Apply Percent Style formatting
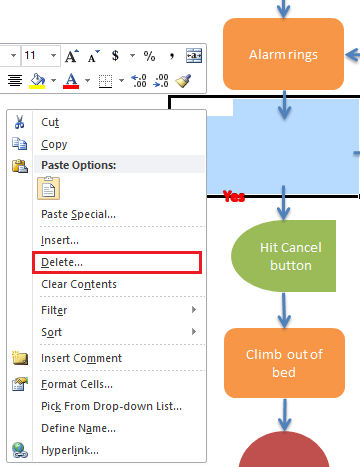This screenshot has height=467, width=360. point(149,56)
